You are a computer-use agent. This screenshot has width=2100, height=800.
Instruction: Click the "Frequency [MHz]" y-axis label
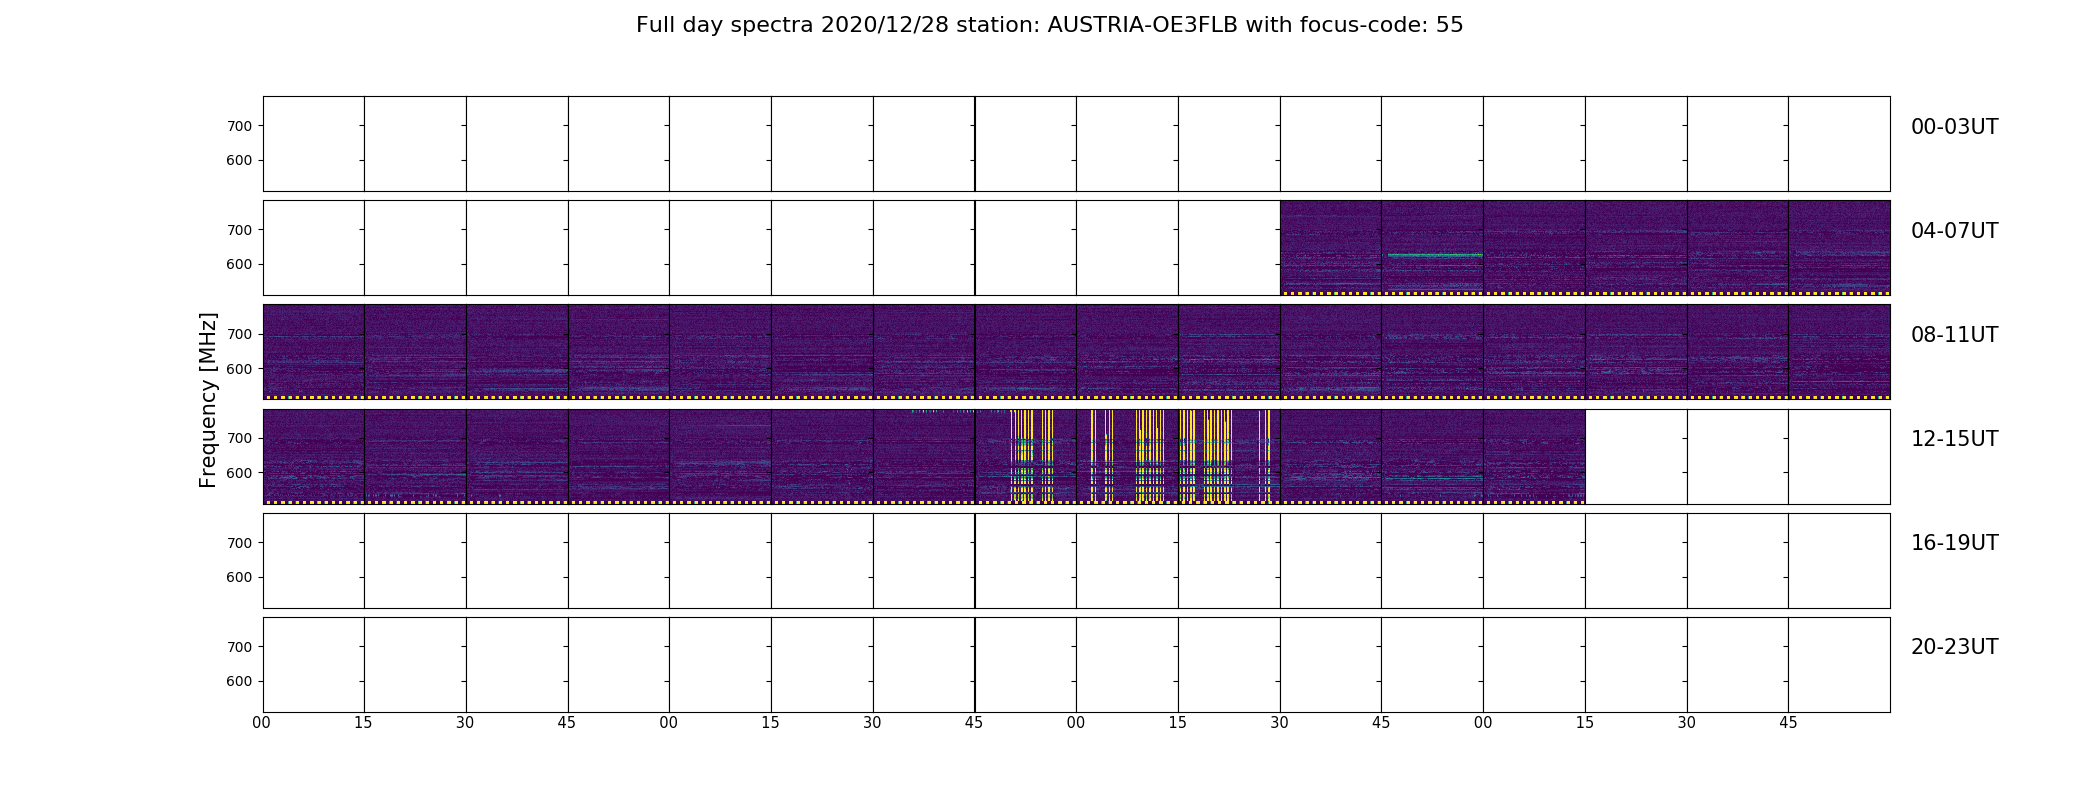(x=208, y=400)
